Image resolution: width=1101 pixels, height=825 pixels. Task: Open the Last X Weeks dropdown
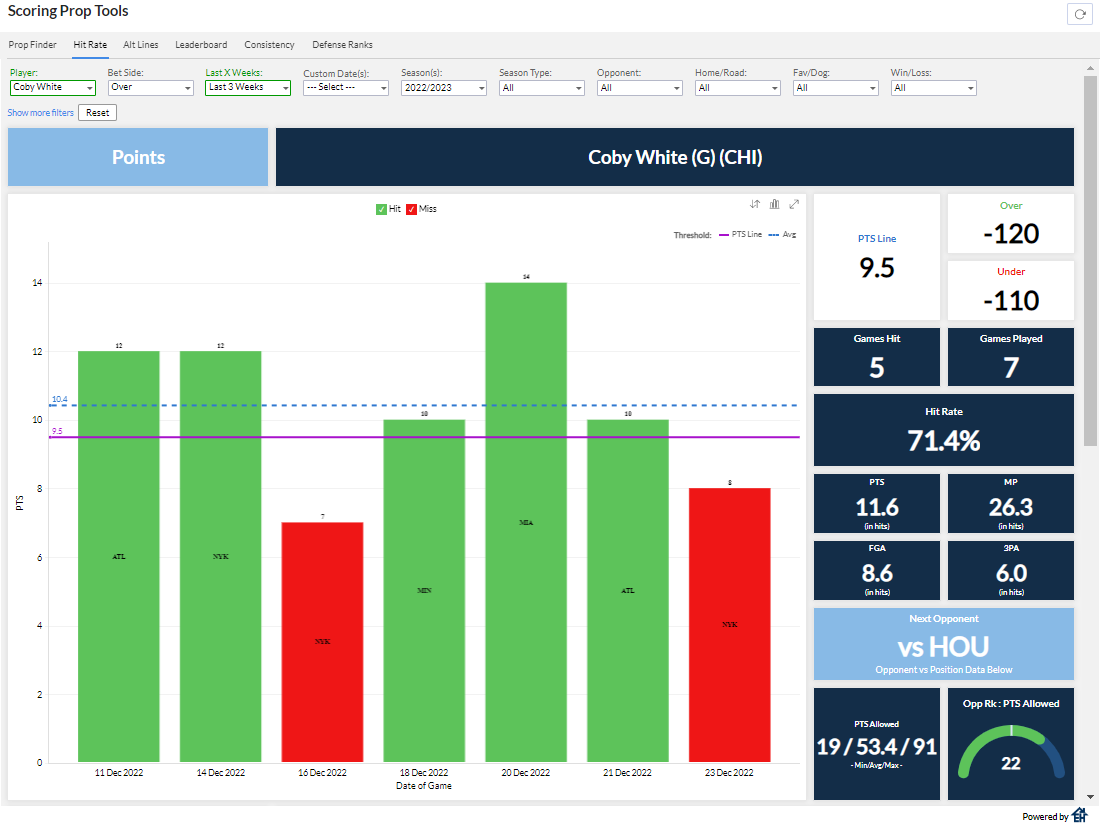(247, 88)
